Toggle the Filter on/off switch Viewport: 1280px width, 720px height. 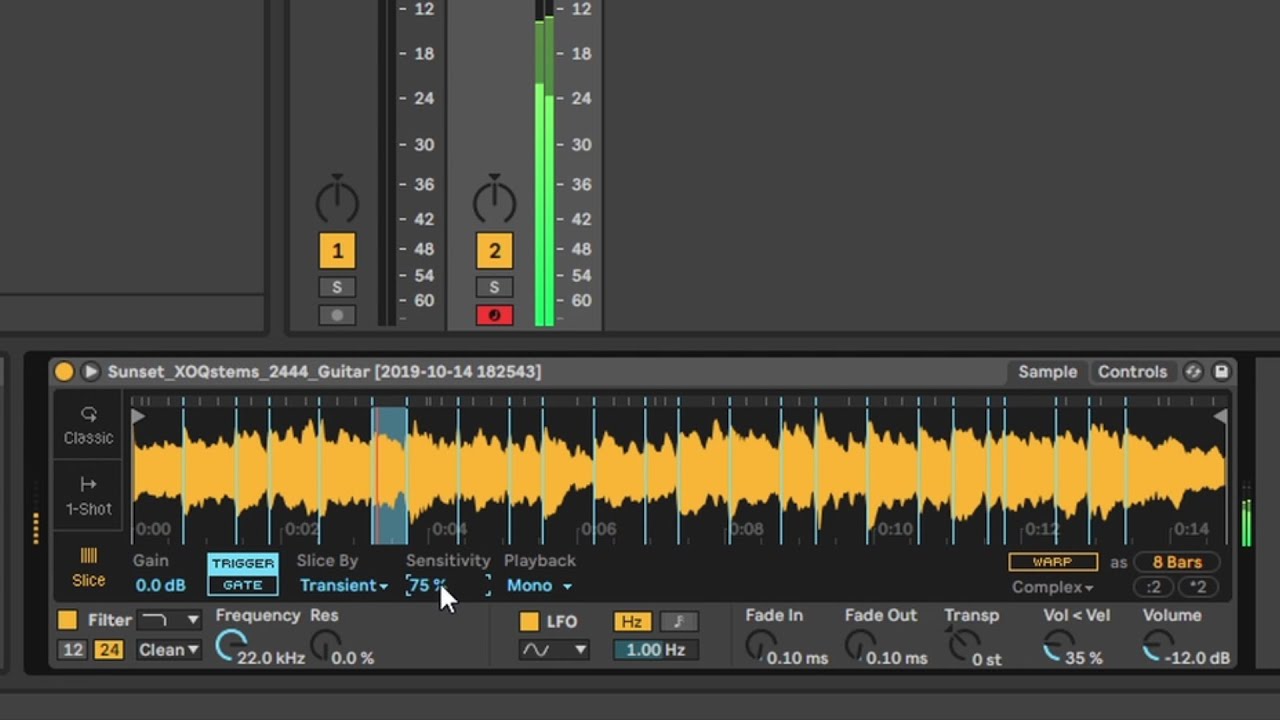(x=67, y=620)
